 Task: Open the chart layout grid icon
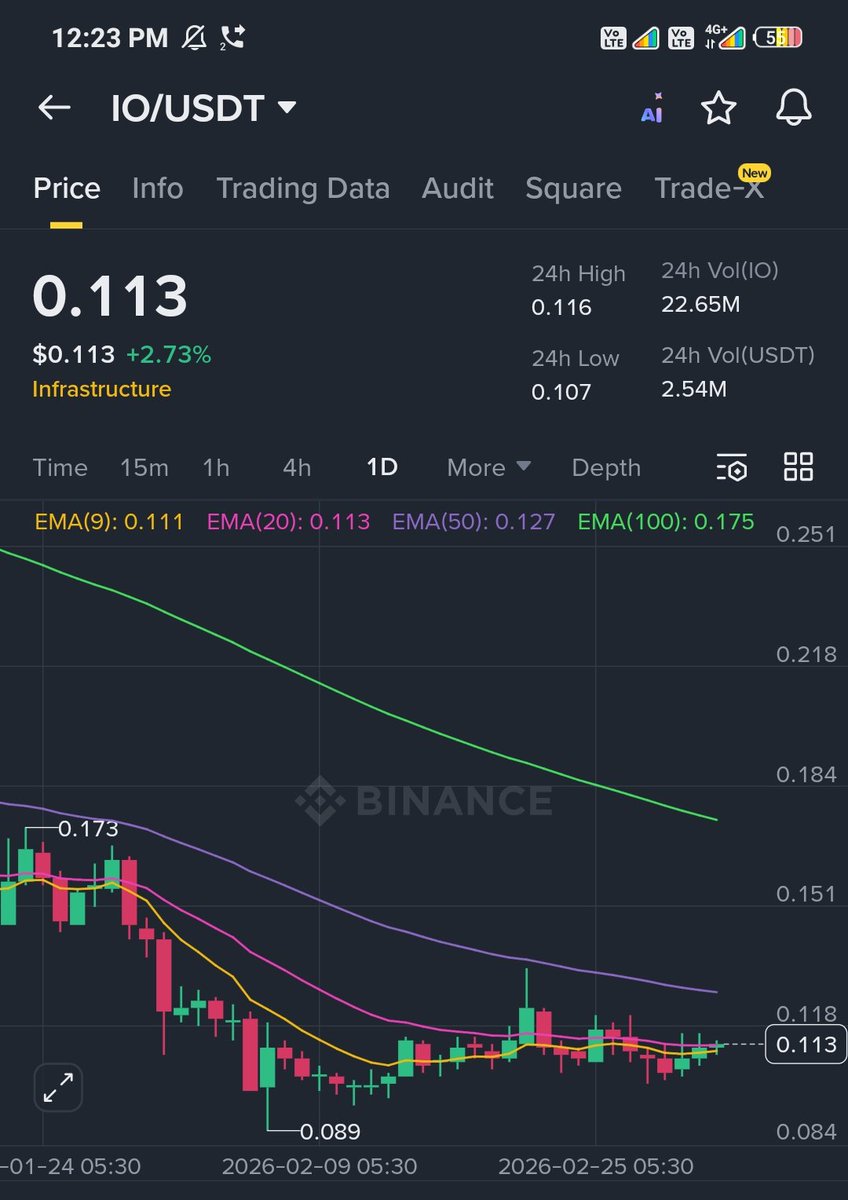pos(798,466)
